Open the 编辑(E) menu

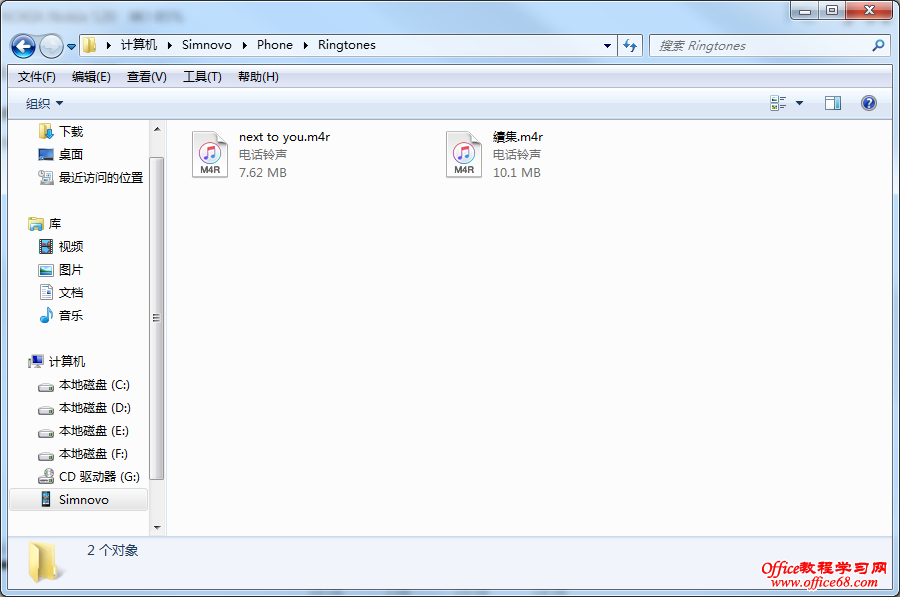pyautogui.click(x=91, y=77)
